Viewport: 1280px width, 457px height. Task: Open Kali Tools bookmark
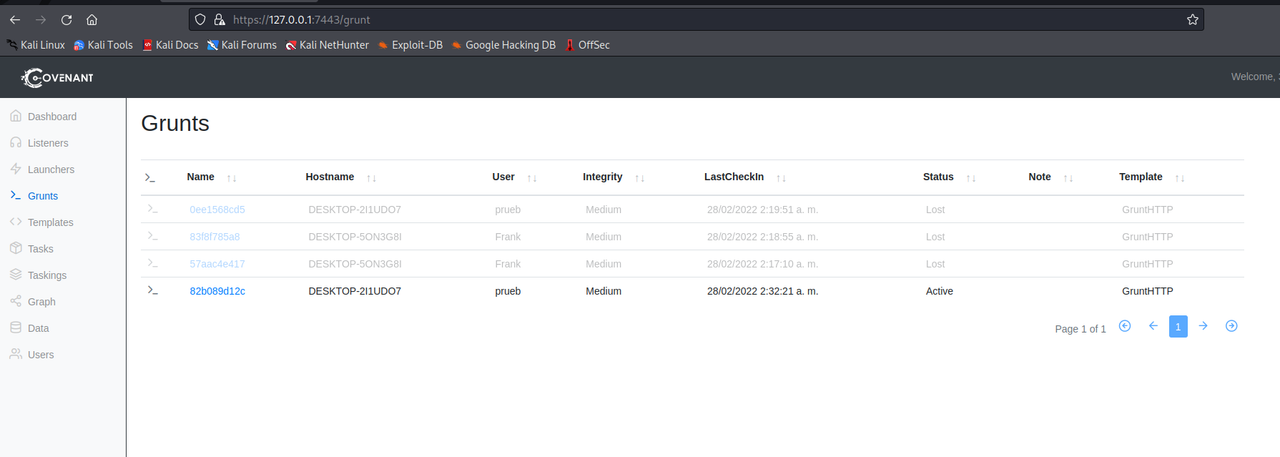click(103, 45)
